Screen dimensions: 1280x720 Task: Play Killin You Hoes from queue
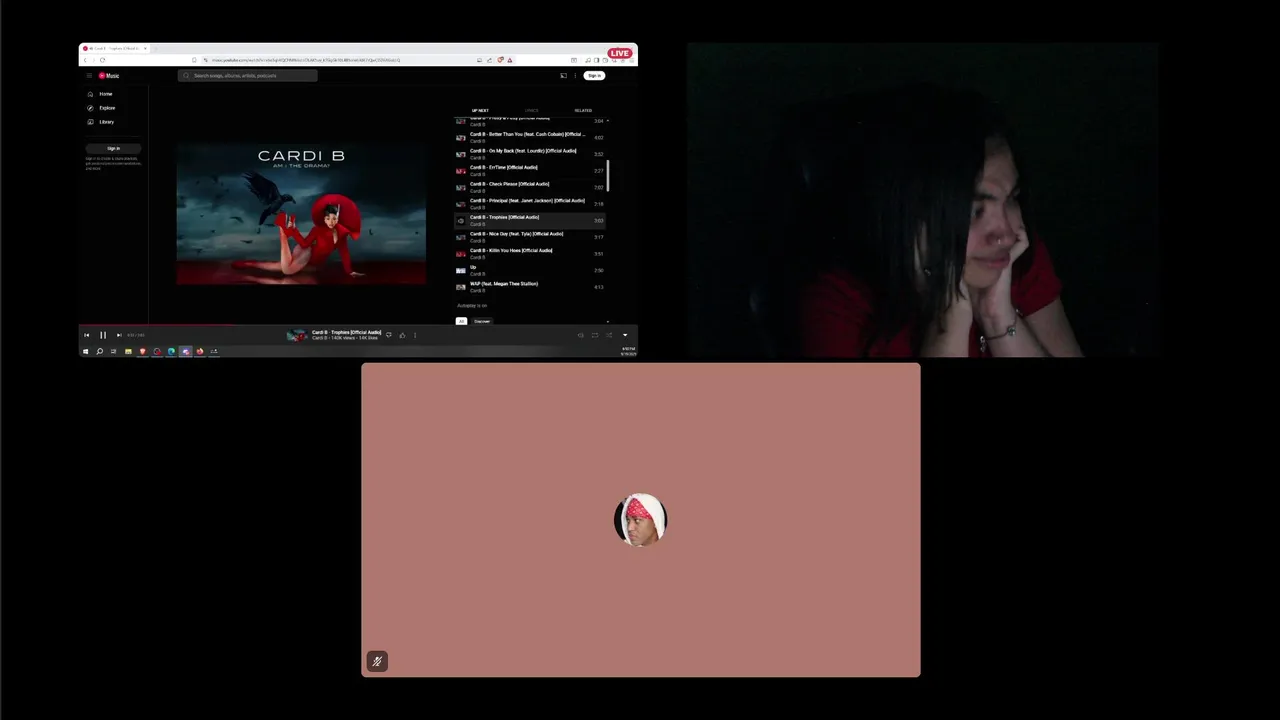(x=530, y=254)
